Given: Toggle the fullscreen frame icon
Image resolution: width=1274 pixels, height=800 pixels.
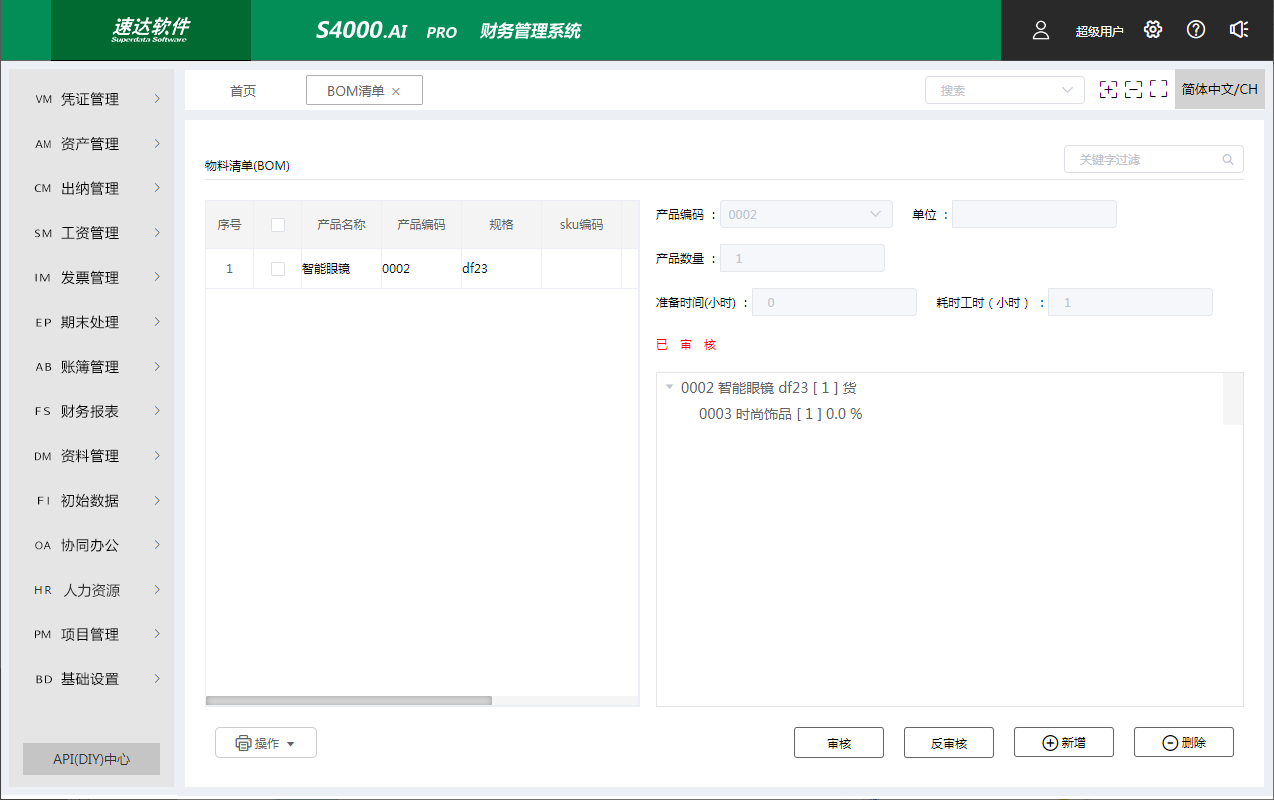Looking at the screenshot, I should tap(1158, 90).
